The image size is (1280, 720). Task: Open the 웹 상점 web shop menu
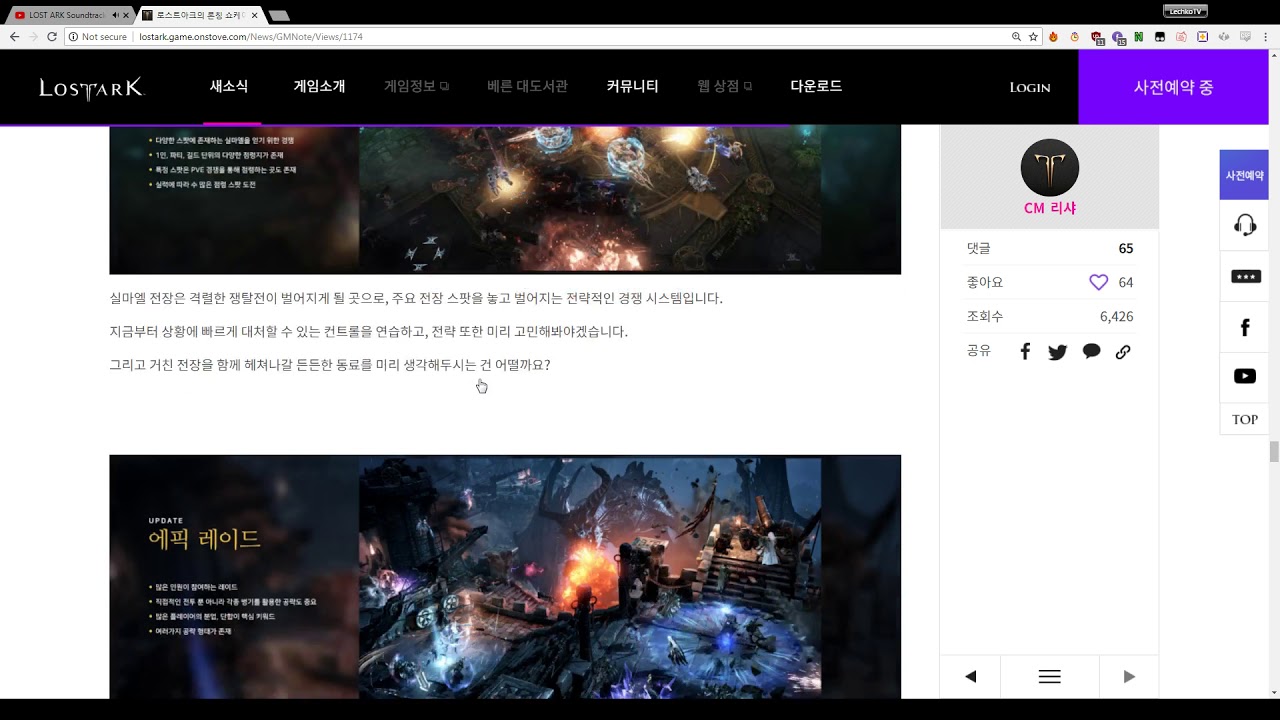pyautogui.click(x=724, y=86)
